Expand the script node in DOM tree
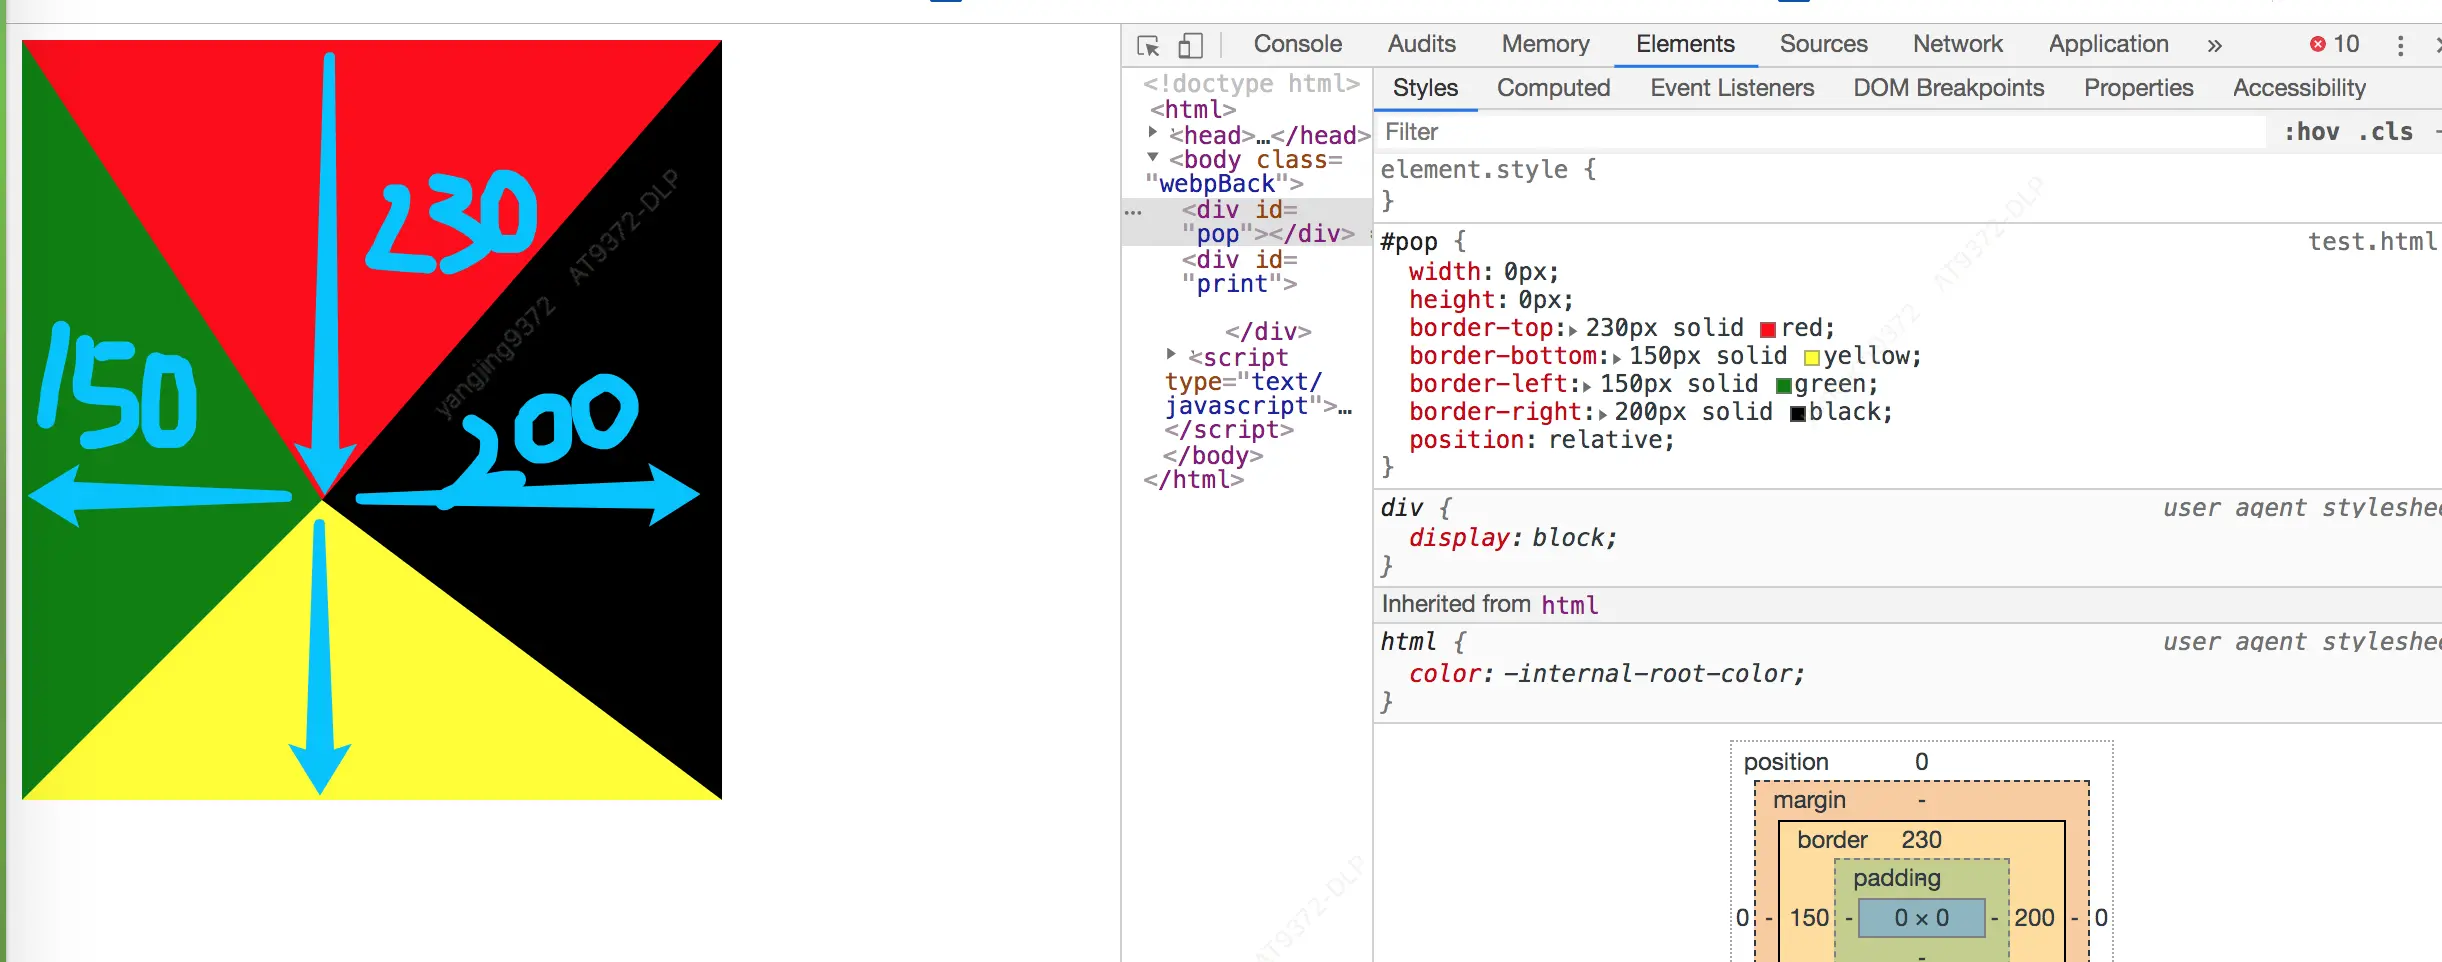This screenshot has height=962, width=2442. (1170, 354)
